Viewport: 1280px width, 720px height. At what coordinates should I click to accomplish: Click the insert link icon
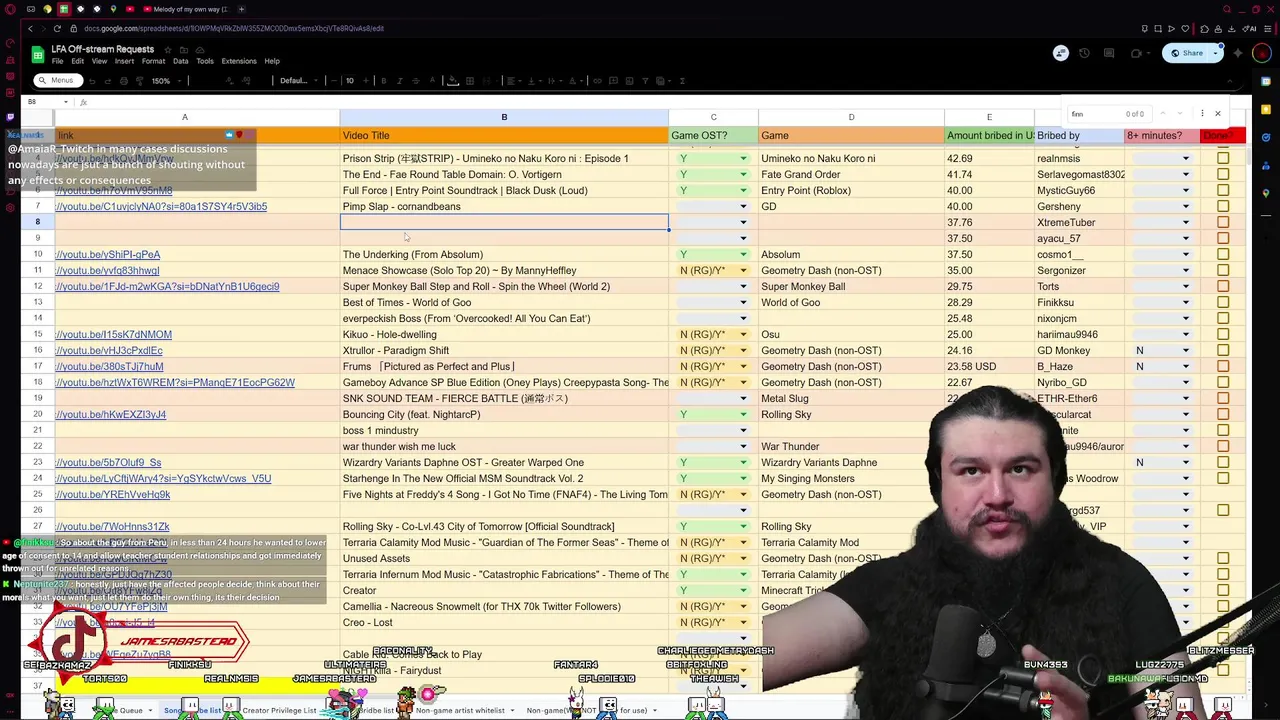pyautogui.click(x=597, y=80)
